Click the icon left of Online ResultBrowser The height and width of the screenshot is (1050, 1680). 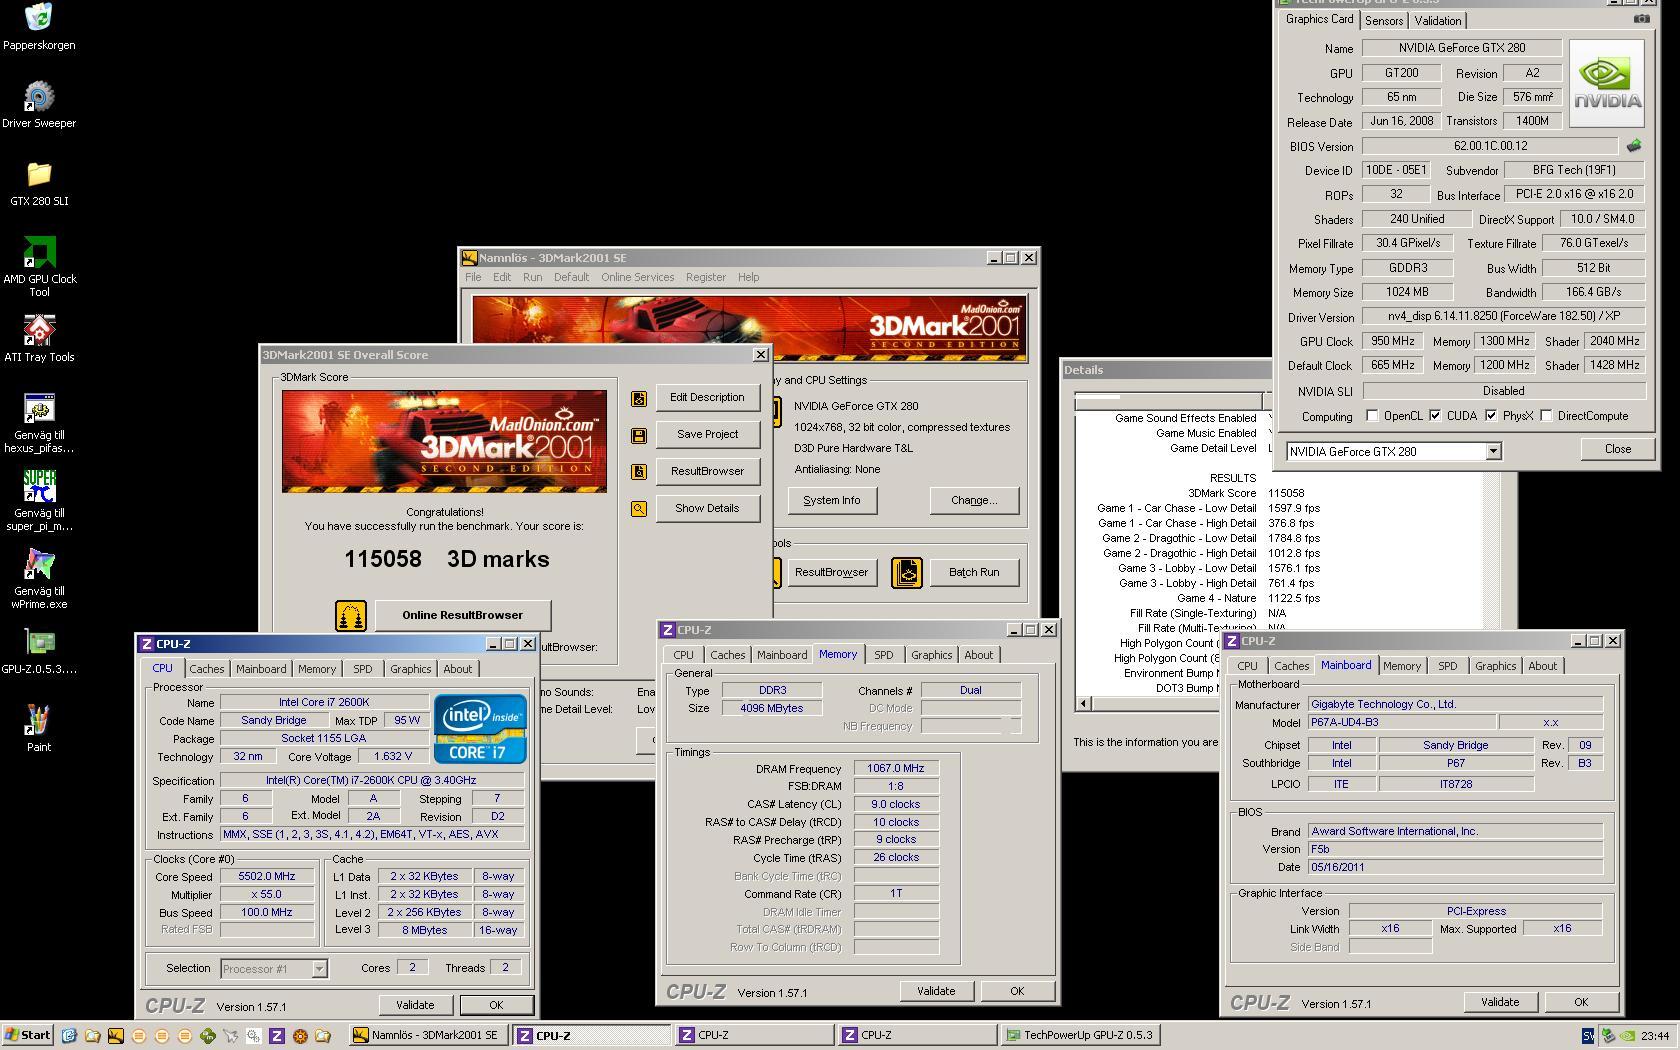coord(351,615)
